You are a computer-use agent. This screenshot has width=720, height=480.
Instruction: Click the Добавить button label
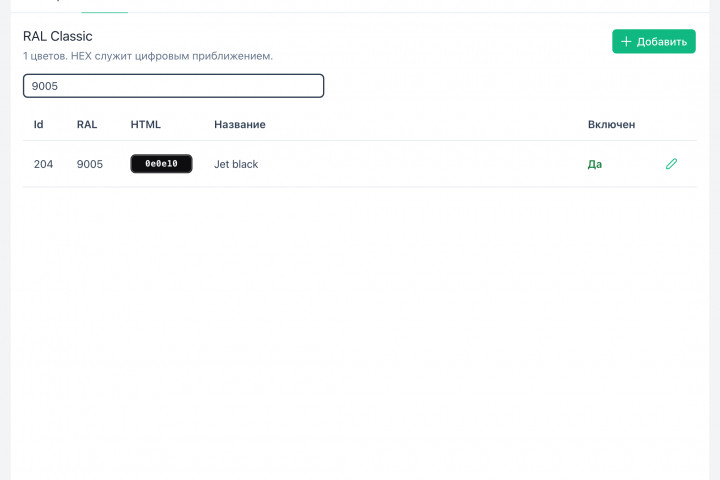pyautogui.click(x=662, y=42)
